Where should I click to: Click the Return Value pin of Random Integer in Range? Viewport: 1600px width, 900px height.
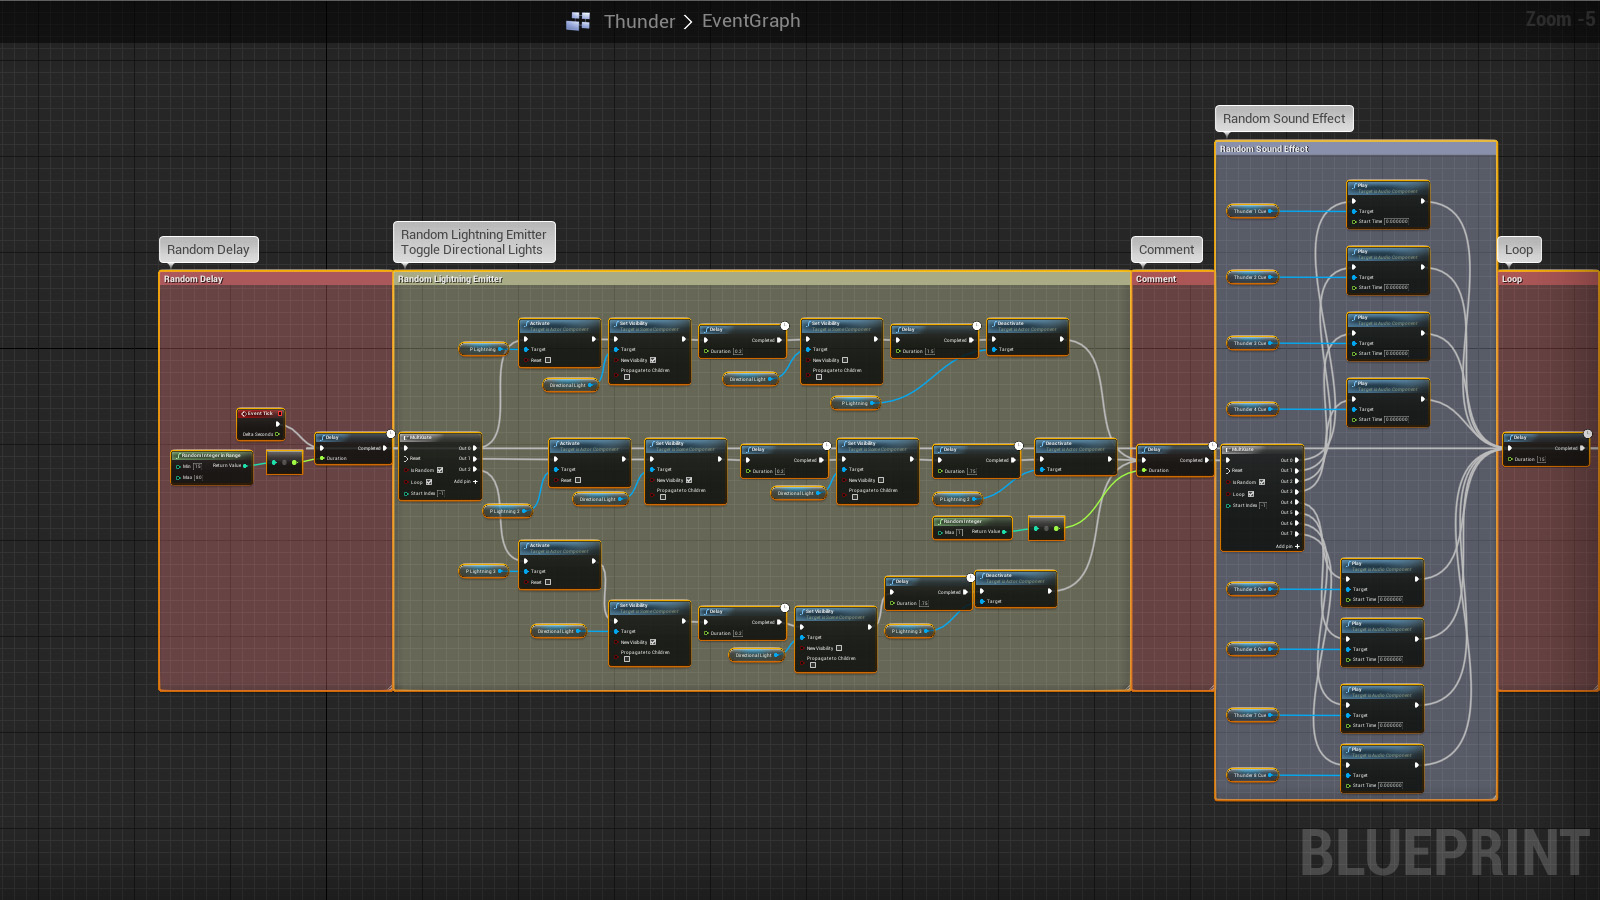(245, 465)
